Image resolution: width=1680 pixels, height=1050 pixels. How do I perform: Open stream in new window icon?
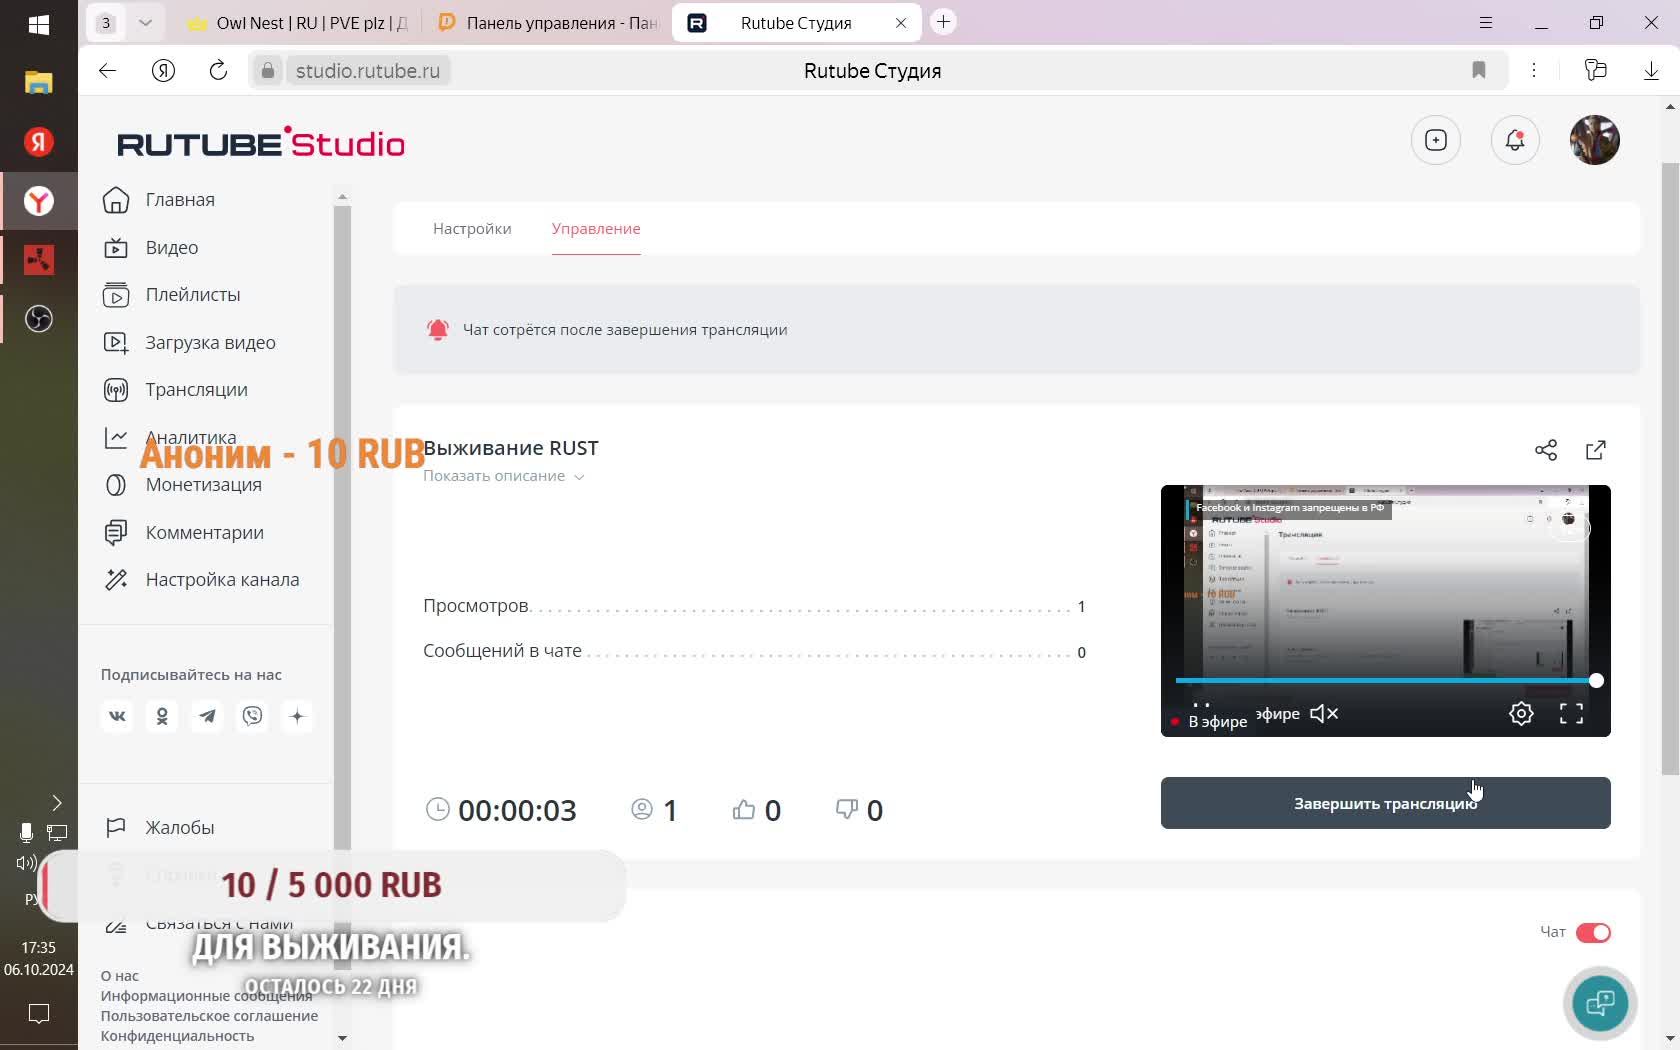(1596, 450)
